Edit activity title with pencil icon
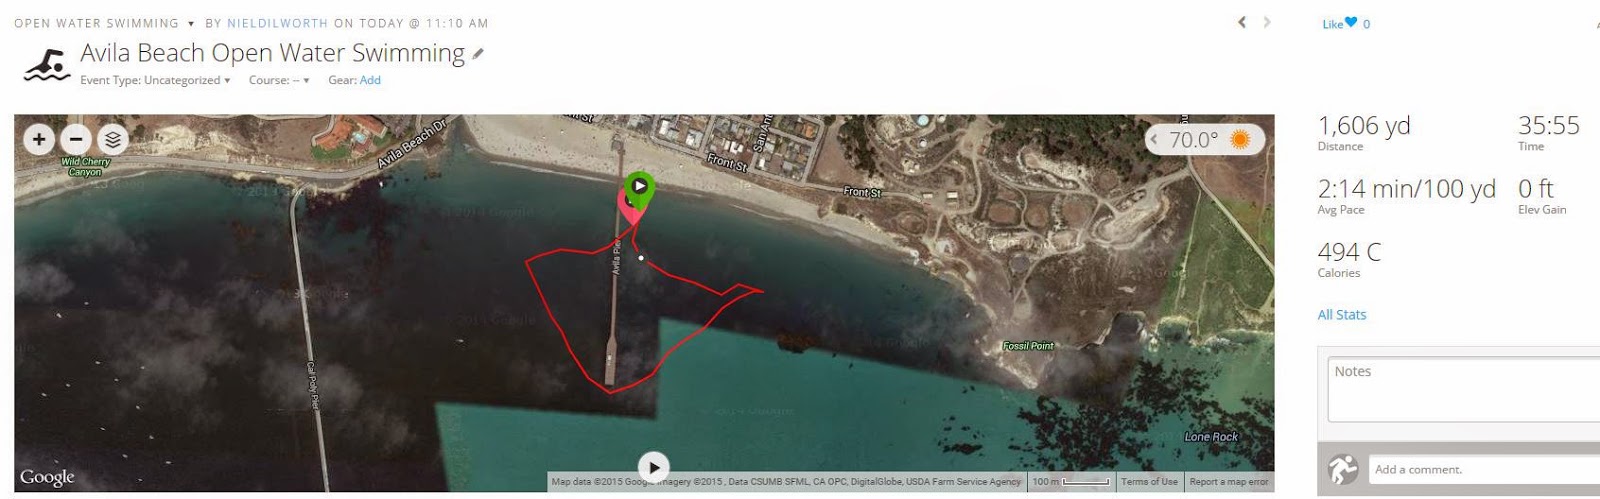 tap(478, 54)
